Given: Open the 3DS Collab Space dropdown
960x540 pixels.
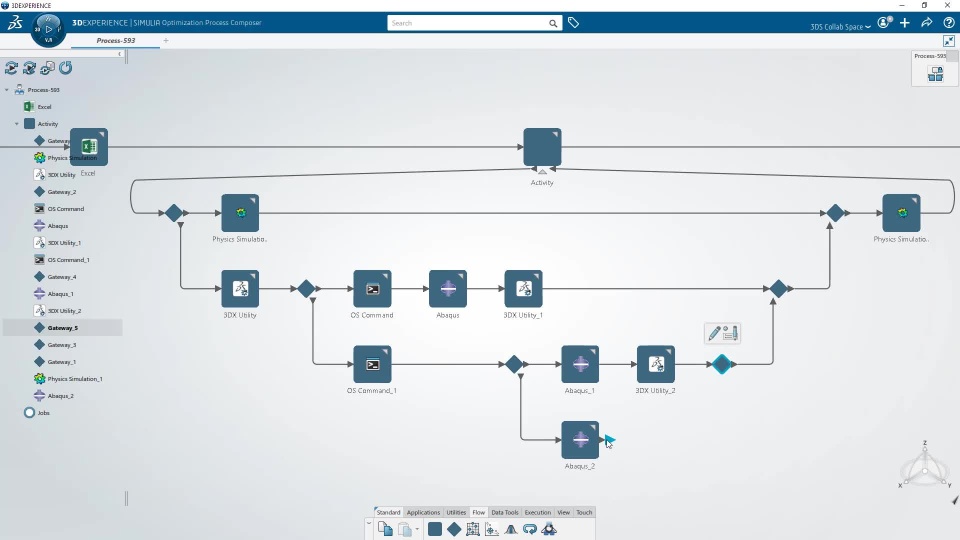Looking at the screenshot, I should [840, 27].
